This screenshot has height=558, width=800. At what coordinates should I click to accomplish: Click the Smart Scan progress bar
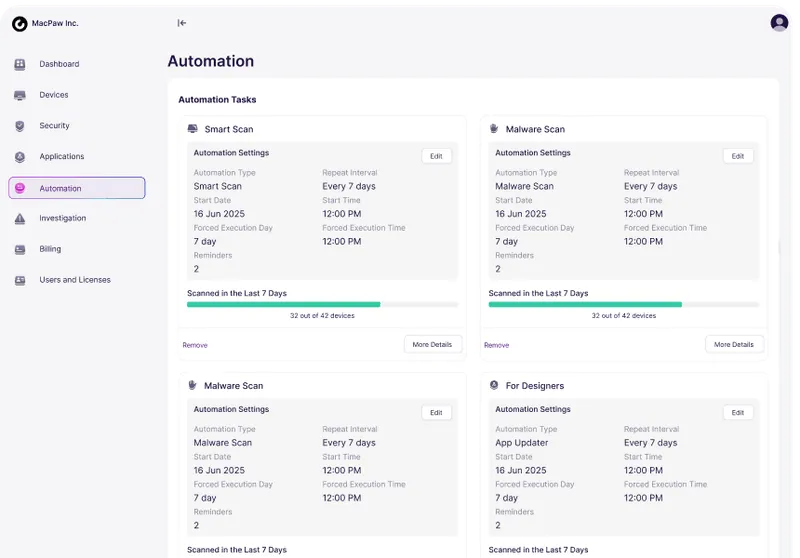[x=322, y=305]
